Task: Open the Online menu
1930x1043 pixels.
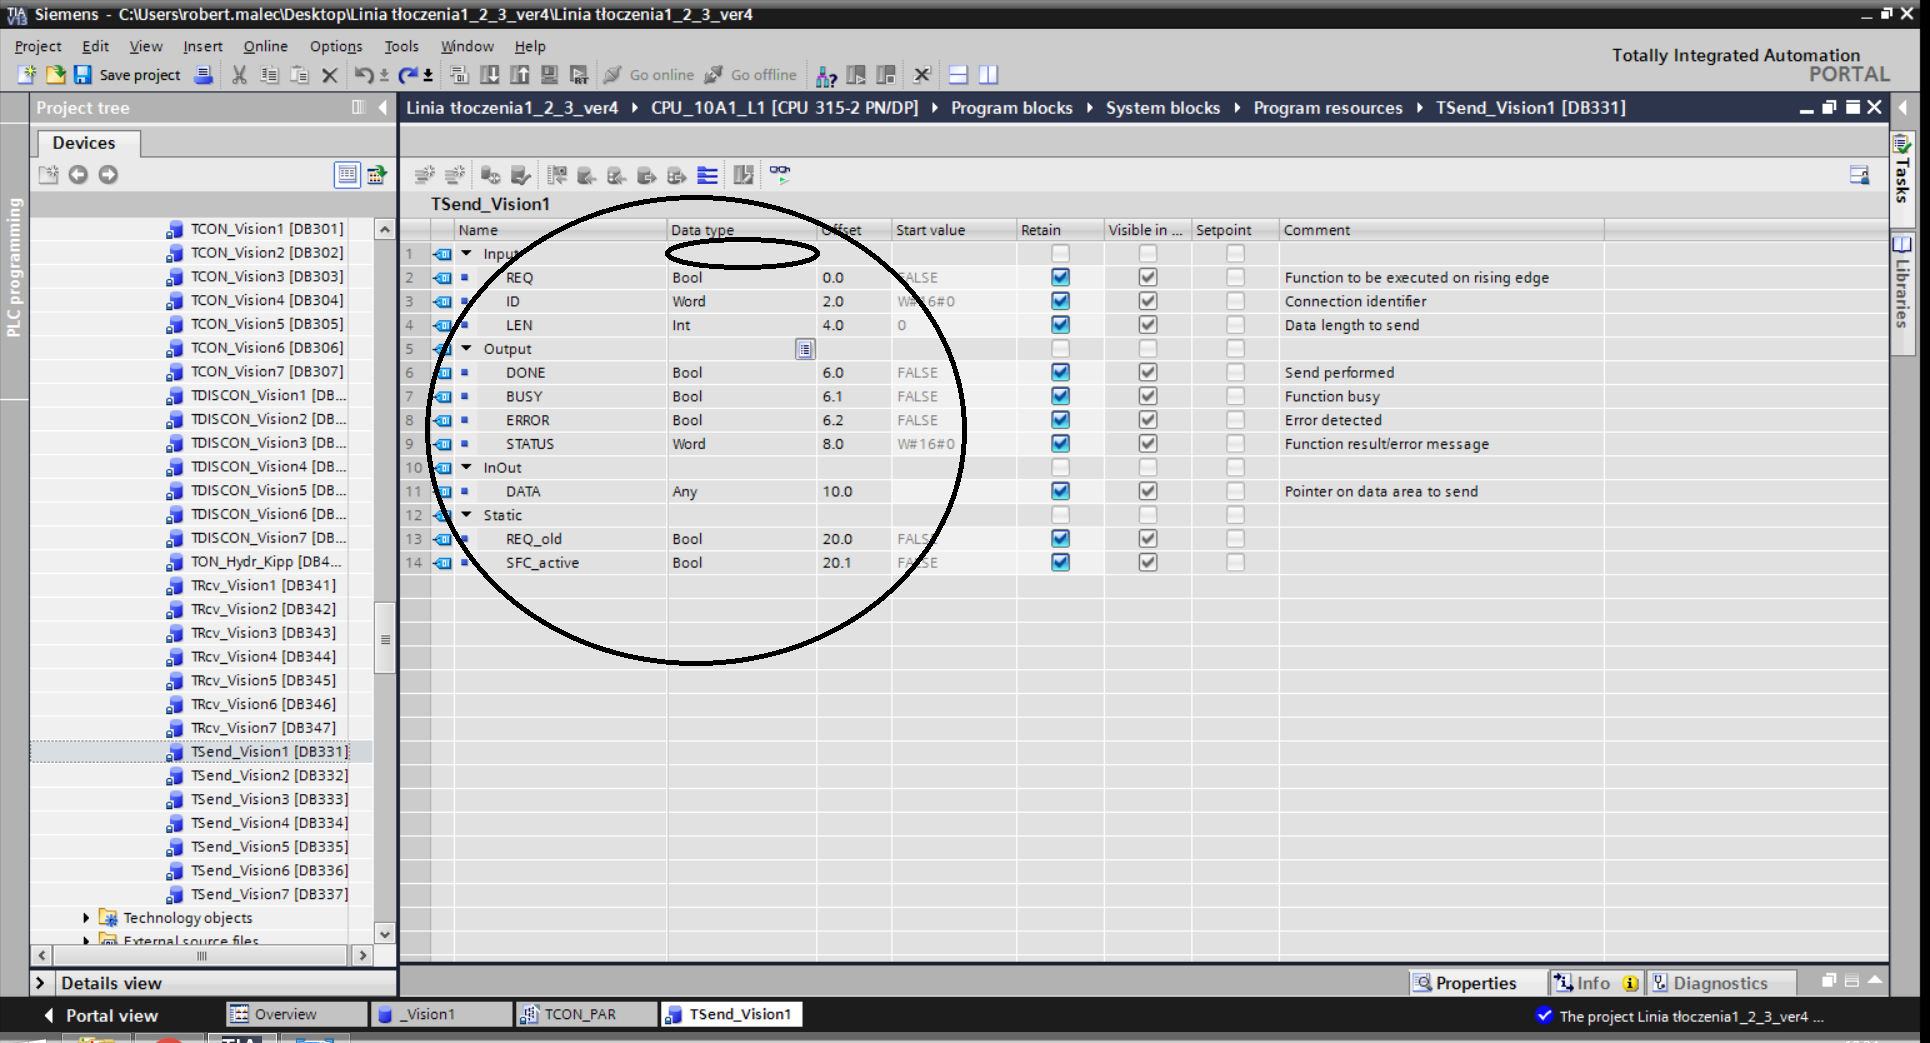Action: tap(265, 46)
